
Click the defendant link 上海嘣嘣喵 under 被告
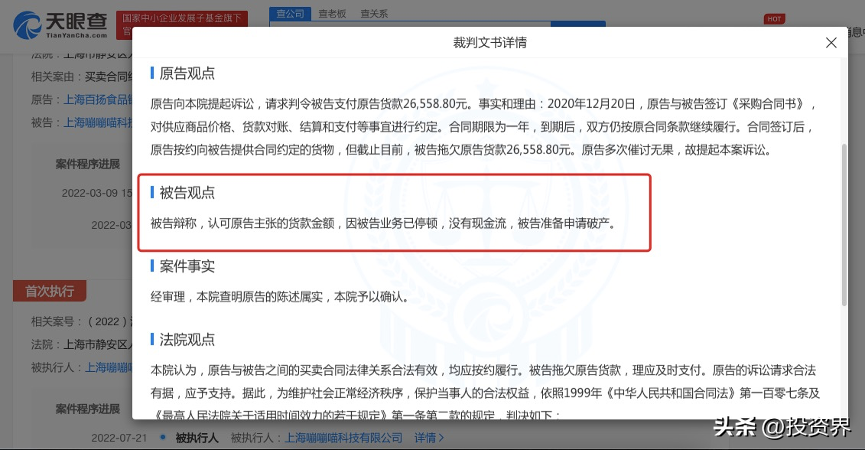point(98,122)
